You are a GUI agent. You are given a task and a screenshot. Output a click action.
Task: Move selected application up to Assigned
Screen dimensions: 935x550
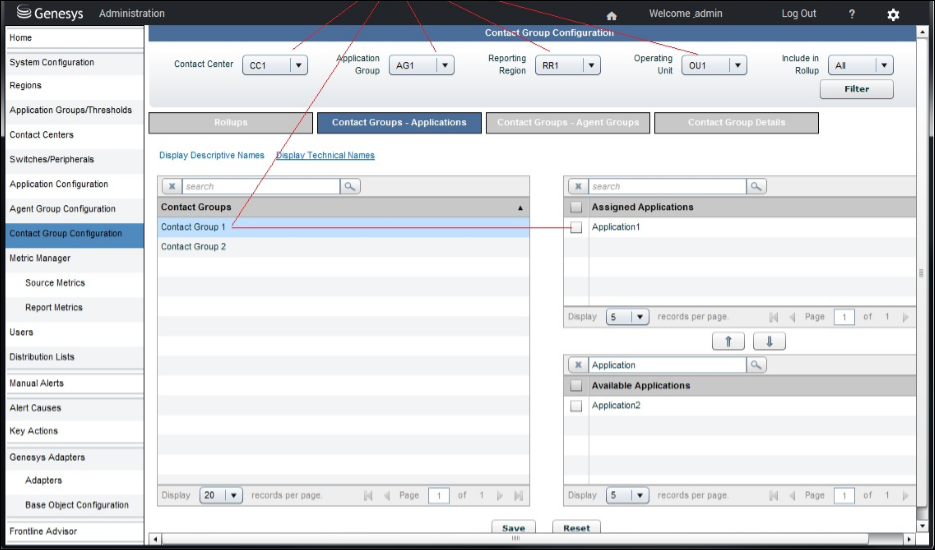[x=728, y=341]
